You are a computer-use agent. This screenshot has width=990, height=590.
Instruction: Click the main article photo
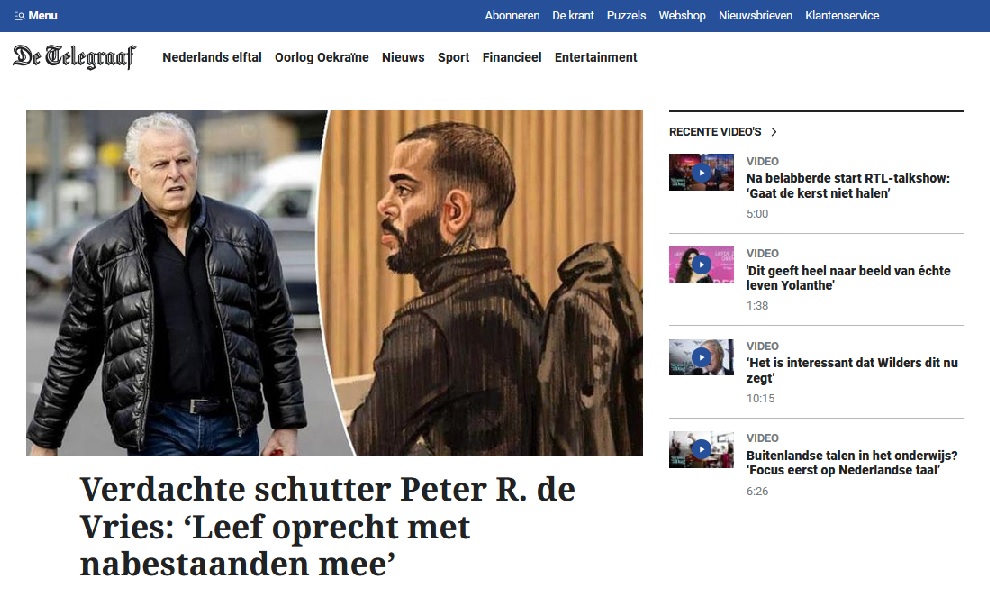(334, 283)
